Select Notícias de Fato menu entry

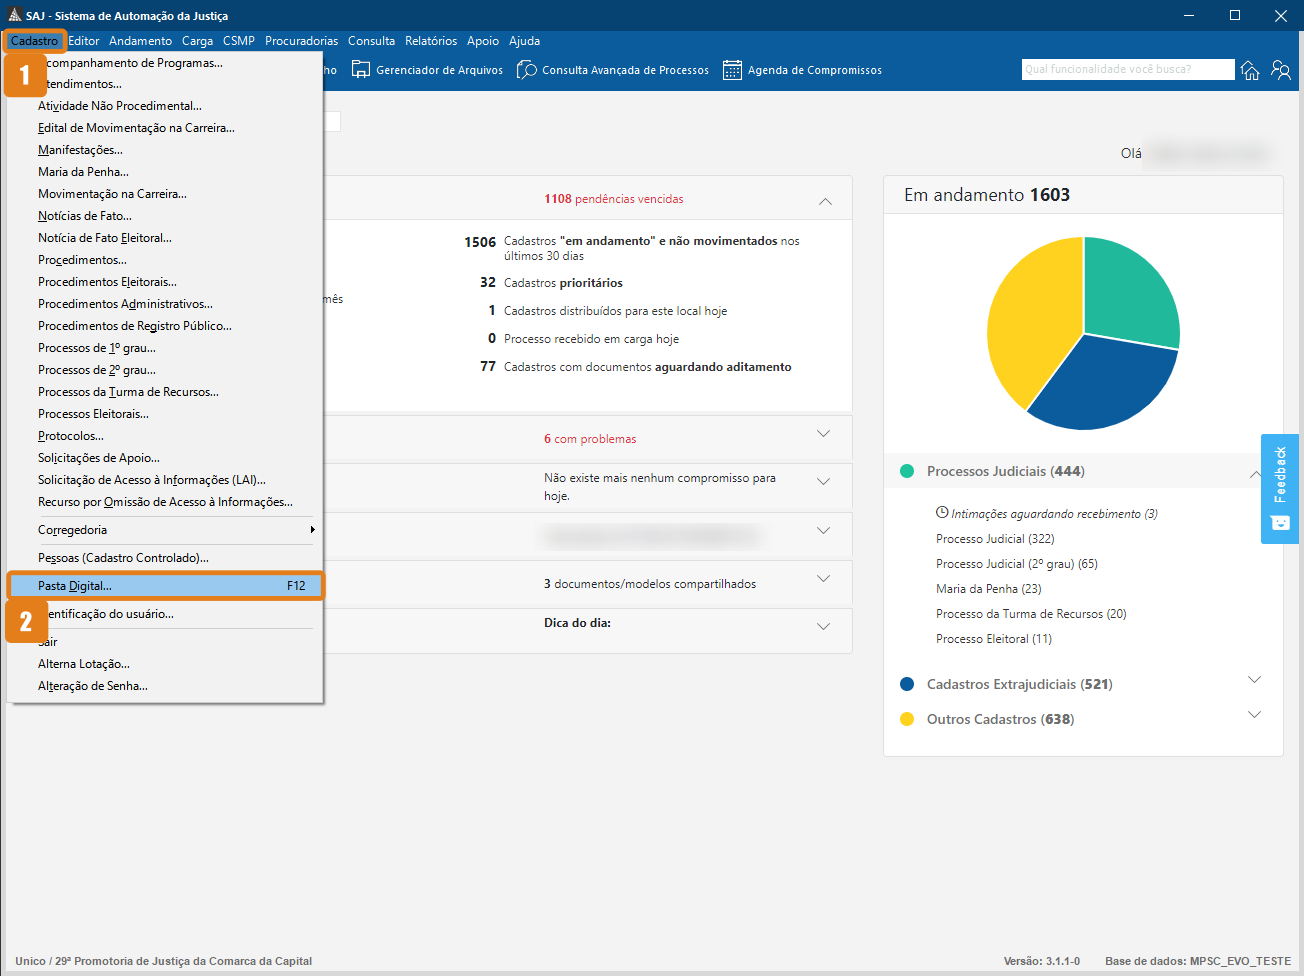click(165, 216)
